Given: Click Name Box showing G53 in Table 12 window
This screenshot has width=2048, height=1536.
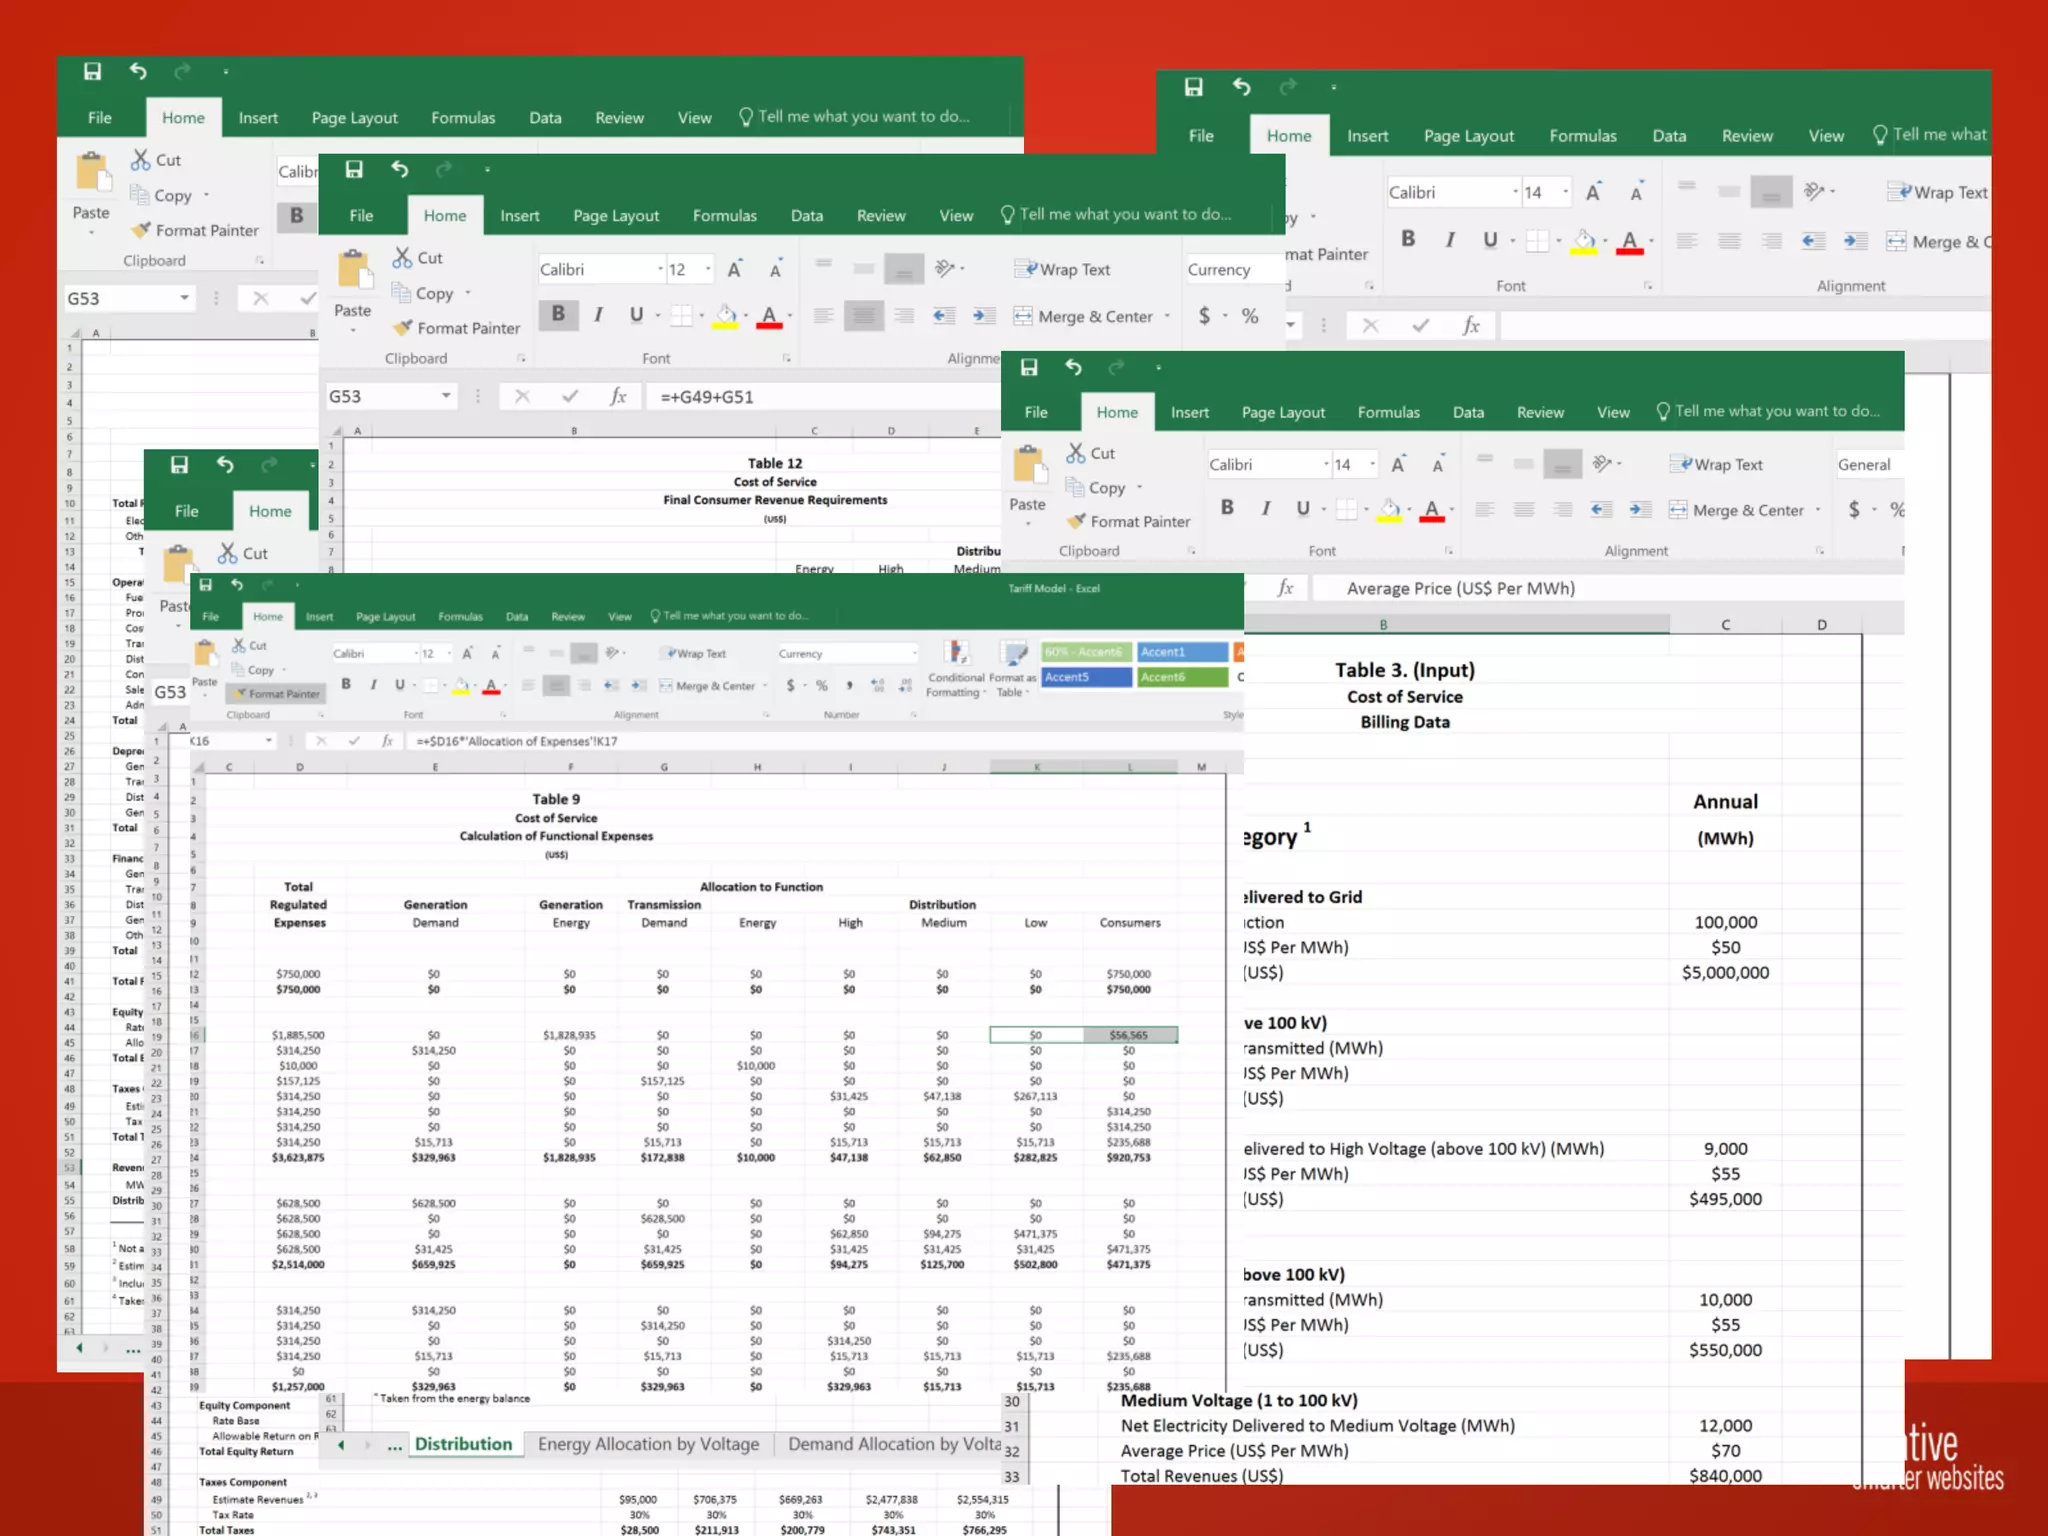Looking at the screenshot, I should pyautogui.click(x=380, y=397).
